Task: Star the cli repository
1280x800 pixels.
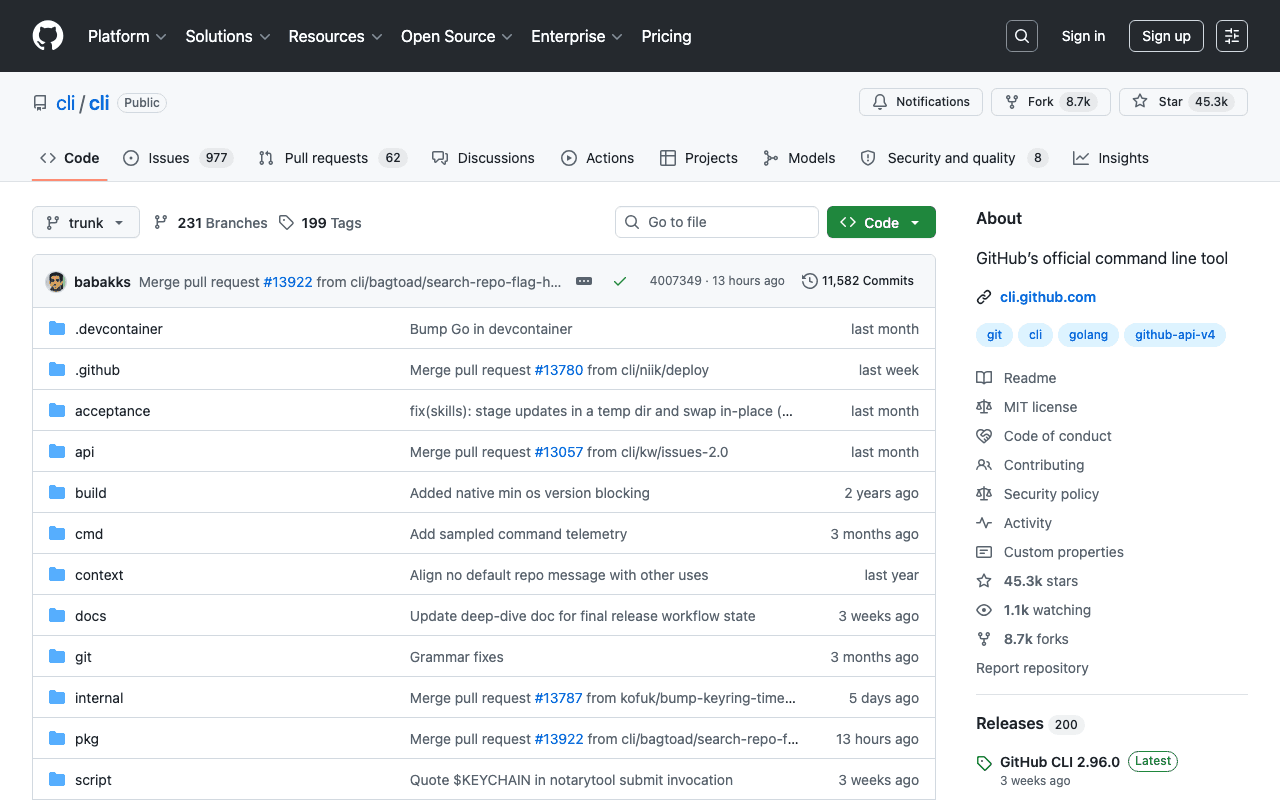Action: tap(1183, 102)
